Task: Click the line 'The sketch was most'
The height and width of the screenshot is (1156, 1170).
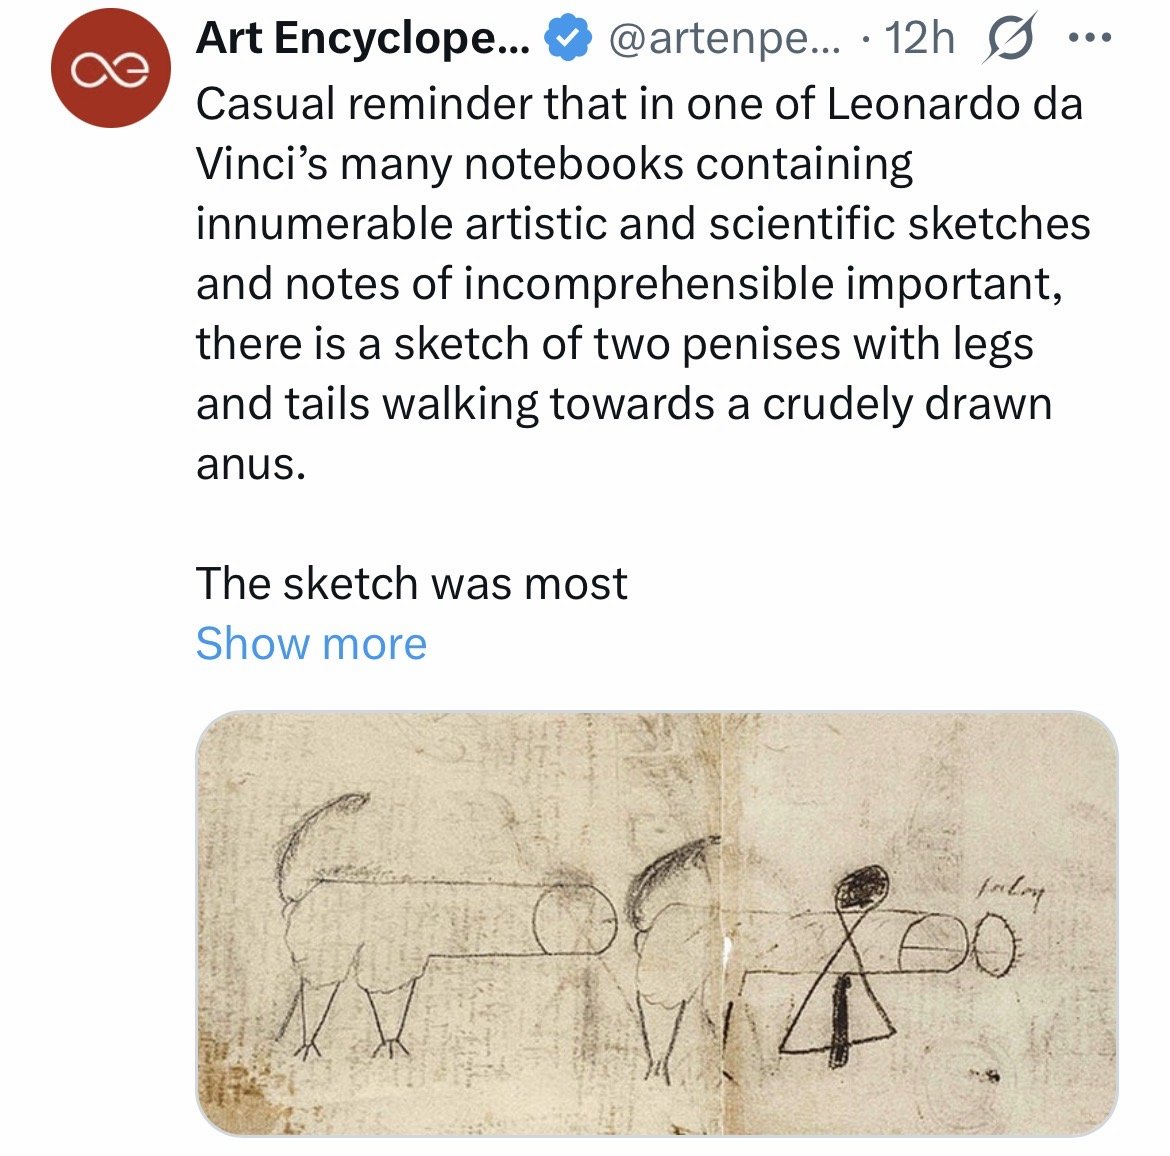Action: (x=411, y=583)
